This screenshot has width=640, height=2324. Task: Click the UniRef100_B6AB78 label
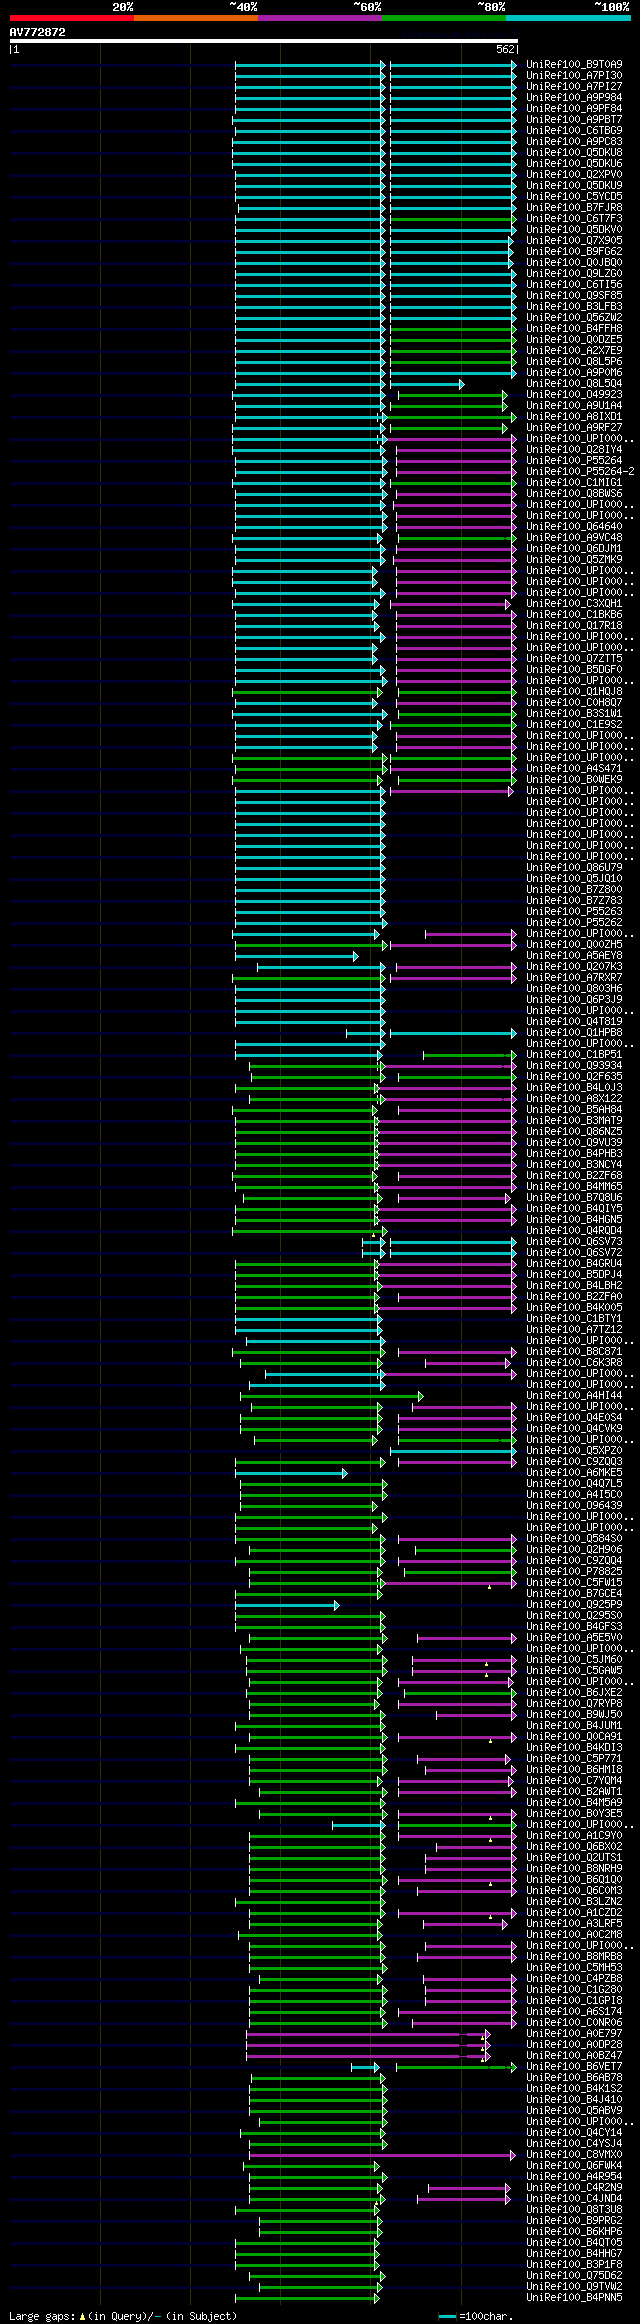(x=574, y=2077)
